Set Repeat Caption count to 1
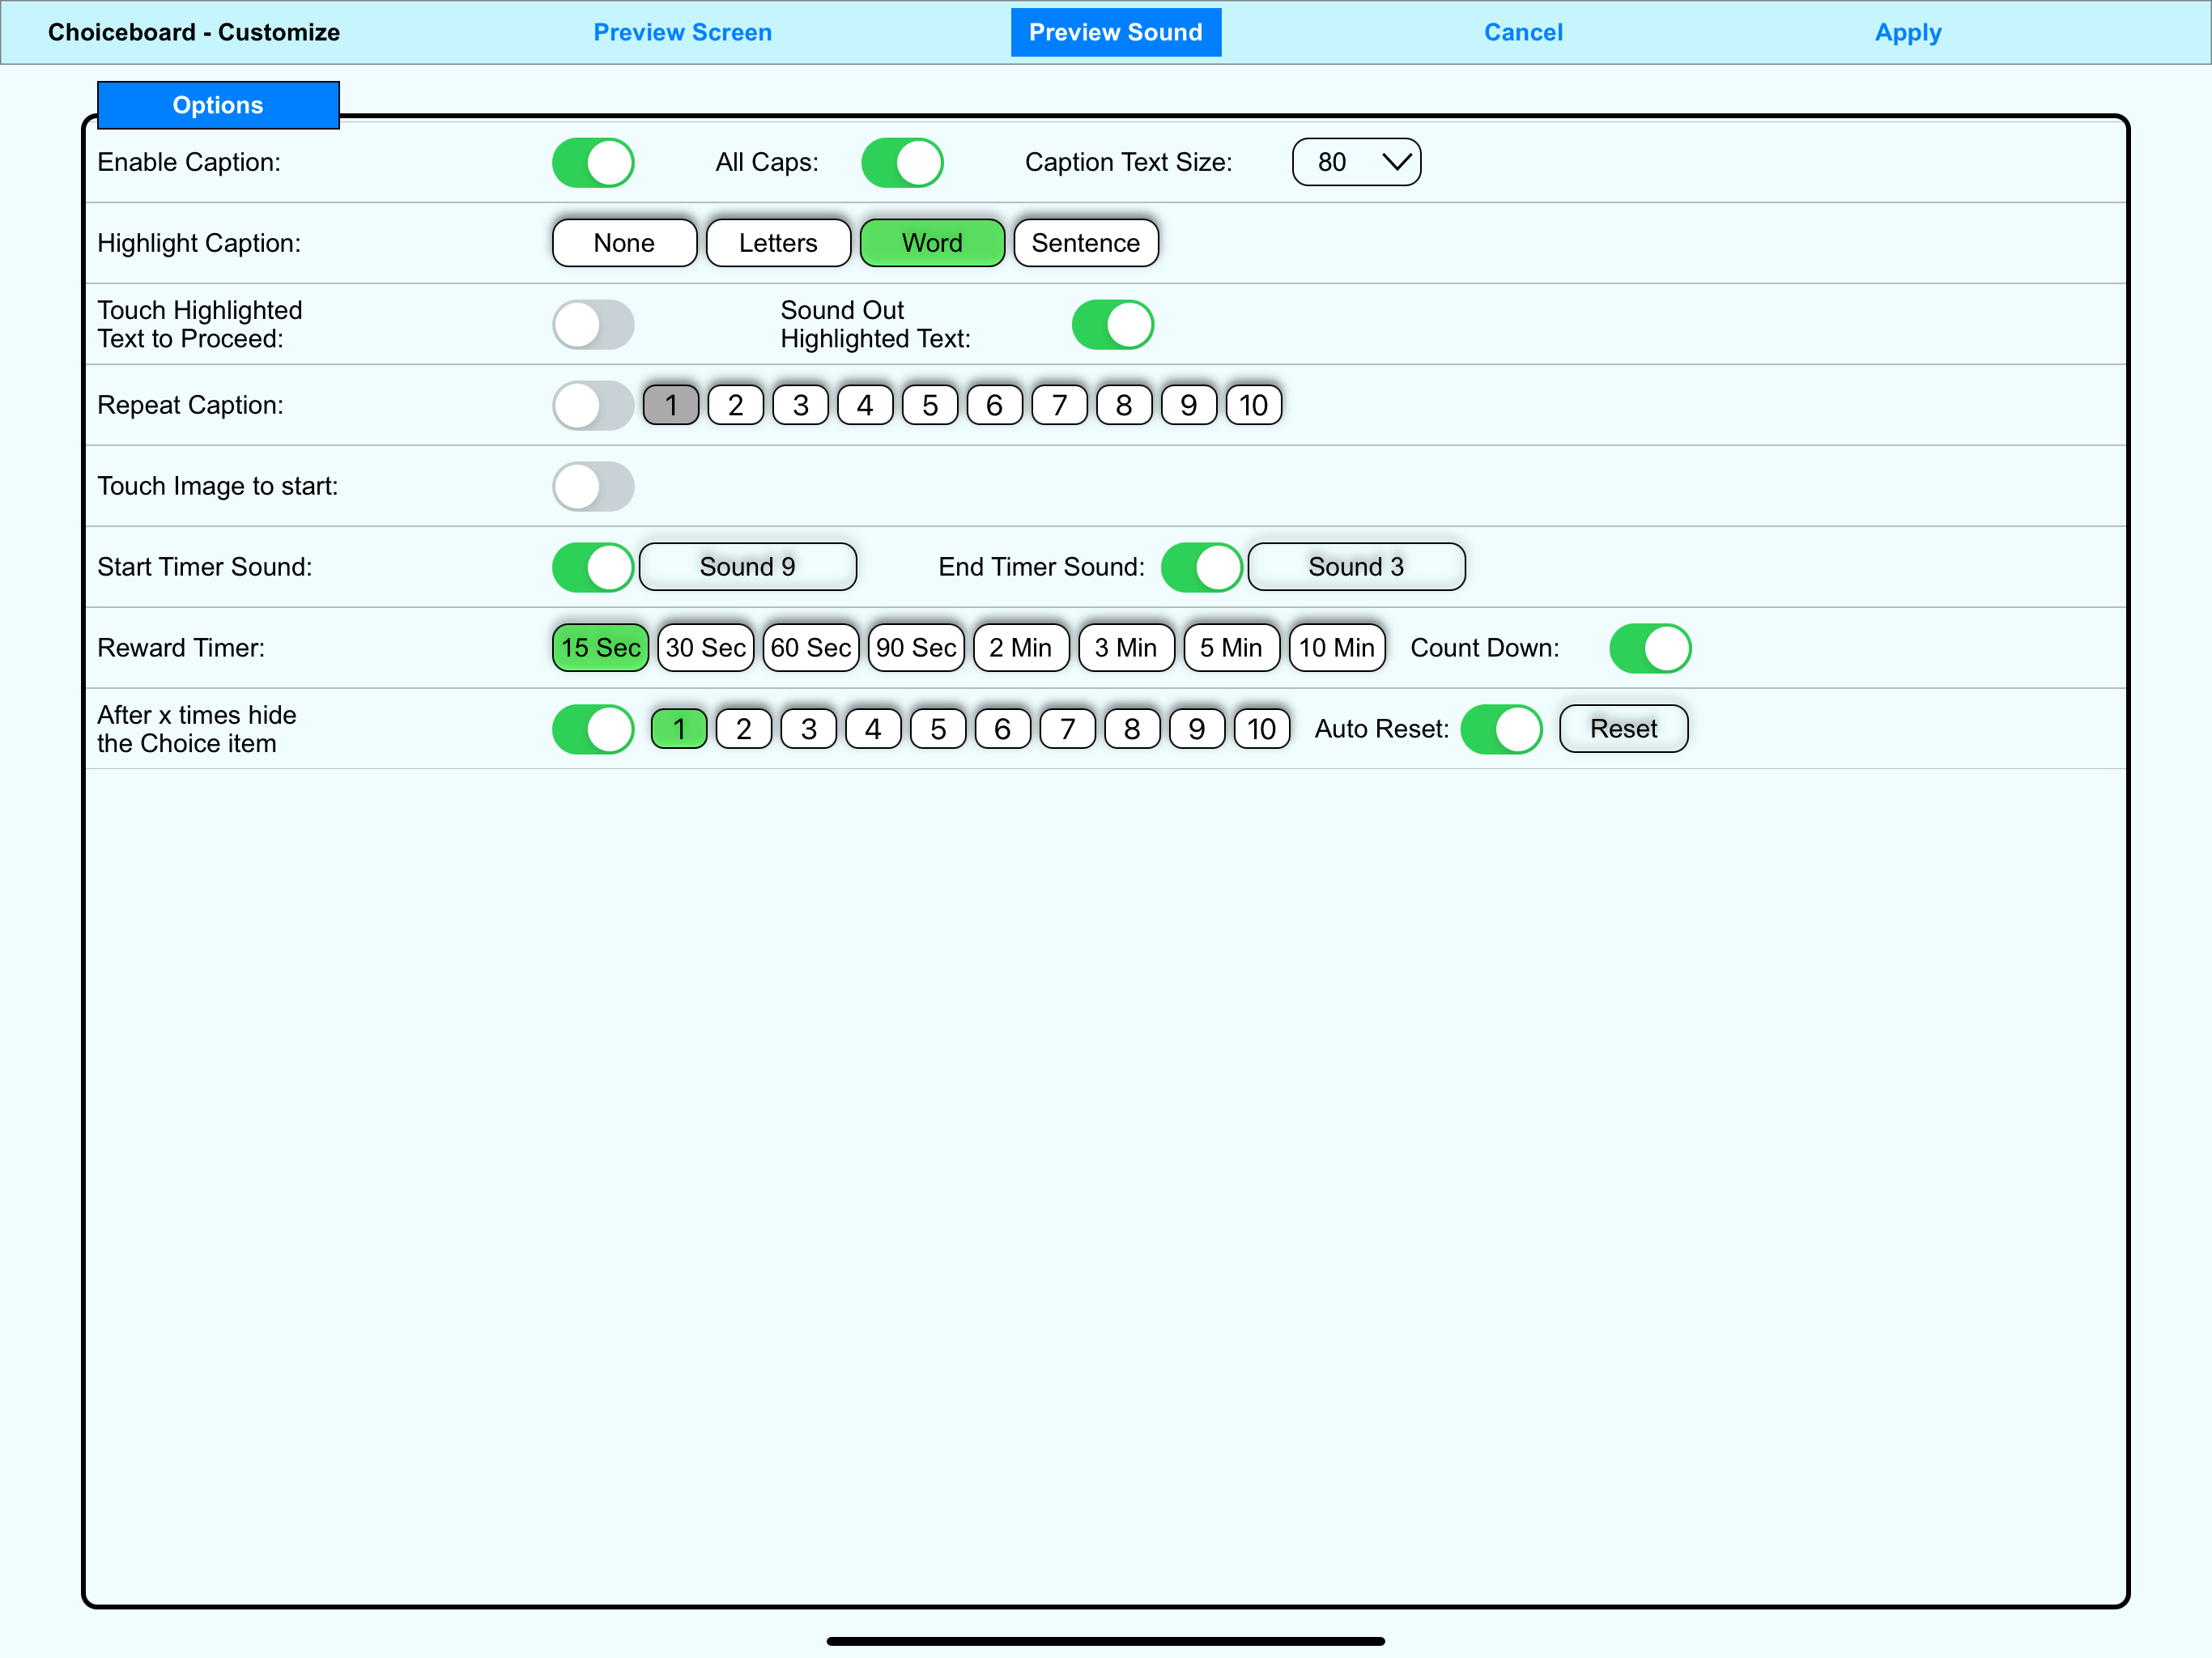This screenshot has width=2212, height=1658. 671,405
